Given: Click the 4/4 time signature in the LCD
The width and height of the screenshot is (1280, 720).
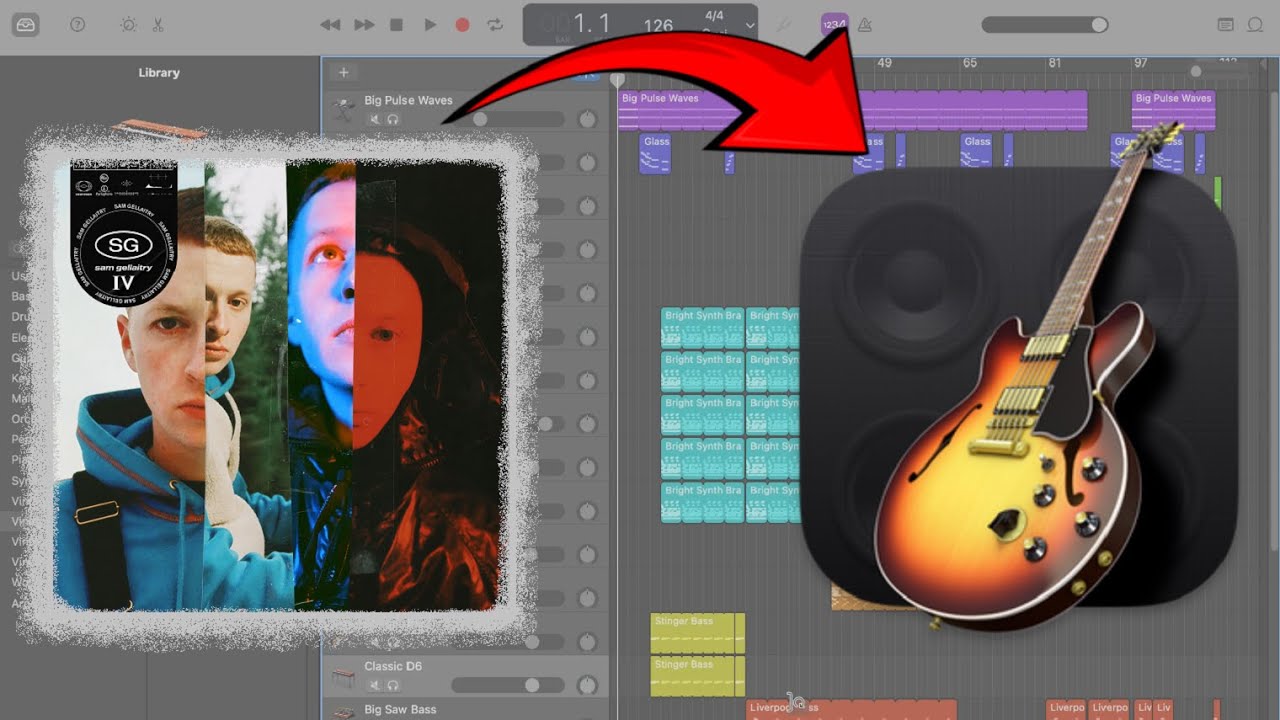Looking at the screenshot, I should point(714,16).
